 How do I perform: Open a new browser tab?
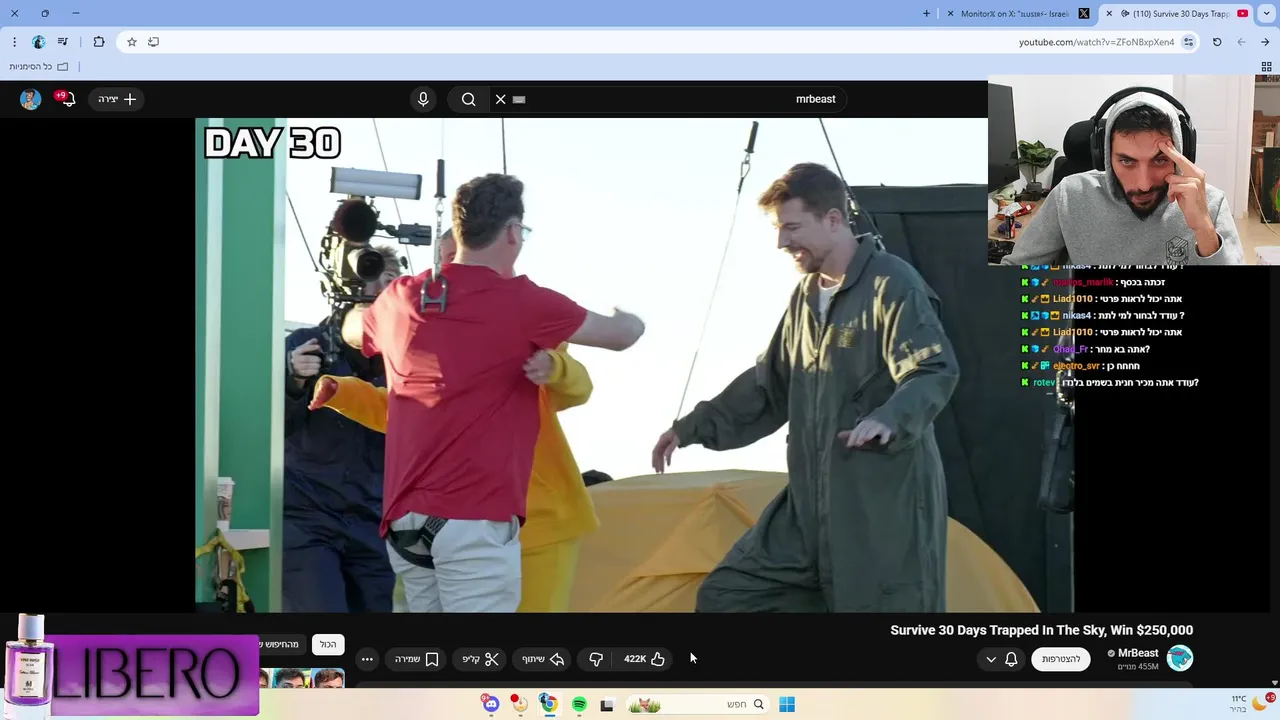[926, 14]
